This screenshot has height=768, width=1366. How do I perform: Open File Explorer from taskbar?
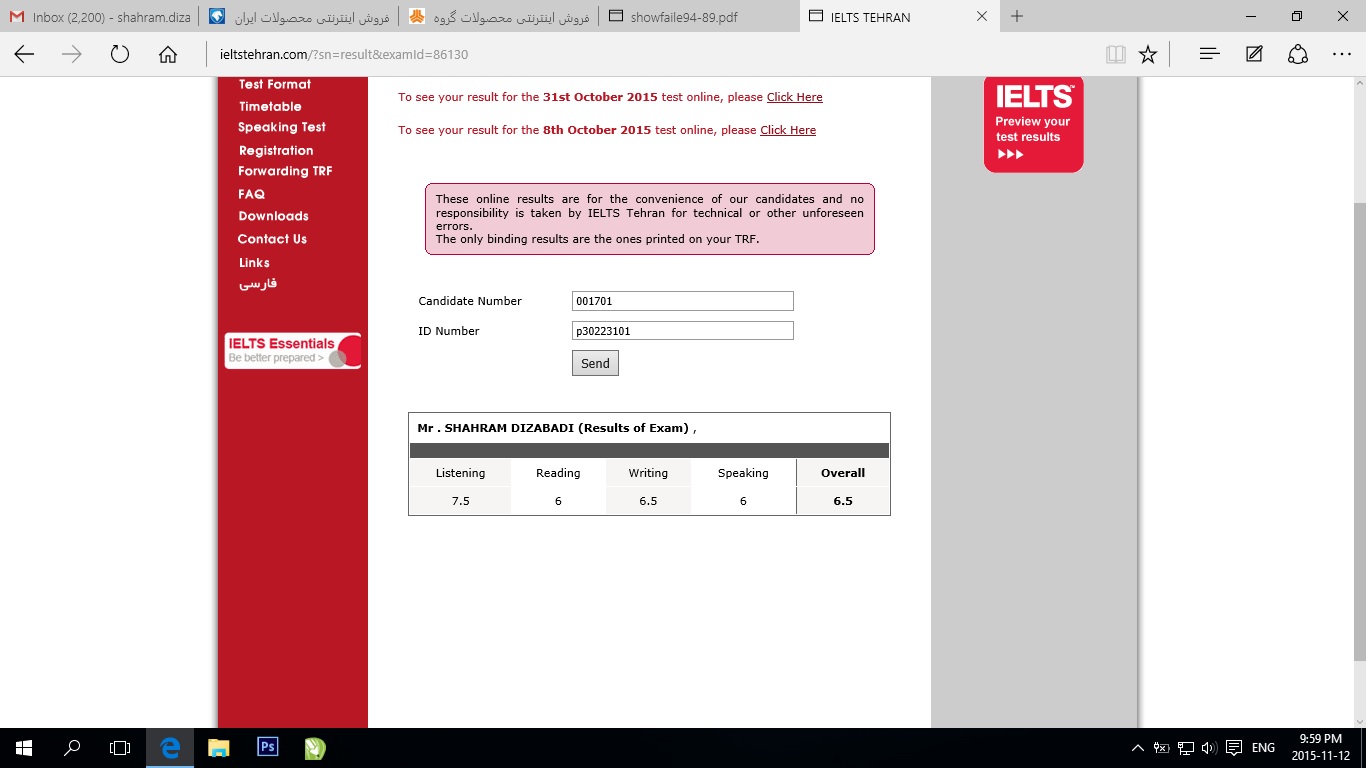(x=218, y=747)
